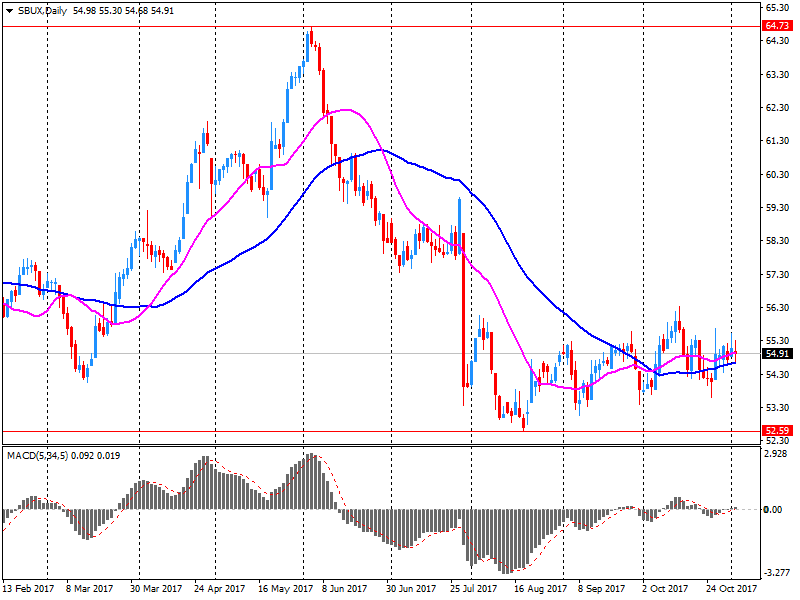This screenshot has width=800, height=600.
Task: Click the 16 Aug 2017 date label
Action: click(541, 589)
